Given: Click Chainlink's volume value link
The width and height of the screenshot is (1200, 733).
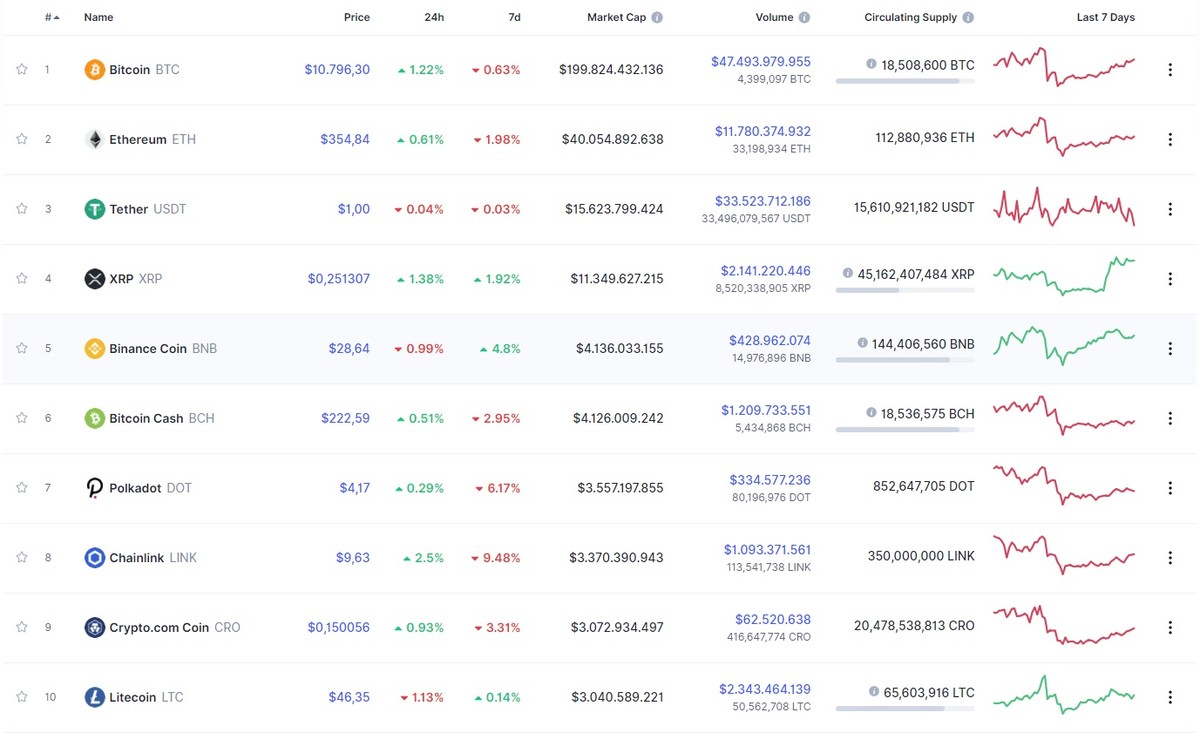Looking at the screenshot, I should [x=770, y=549].
